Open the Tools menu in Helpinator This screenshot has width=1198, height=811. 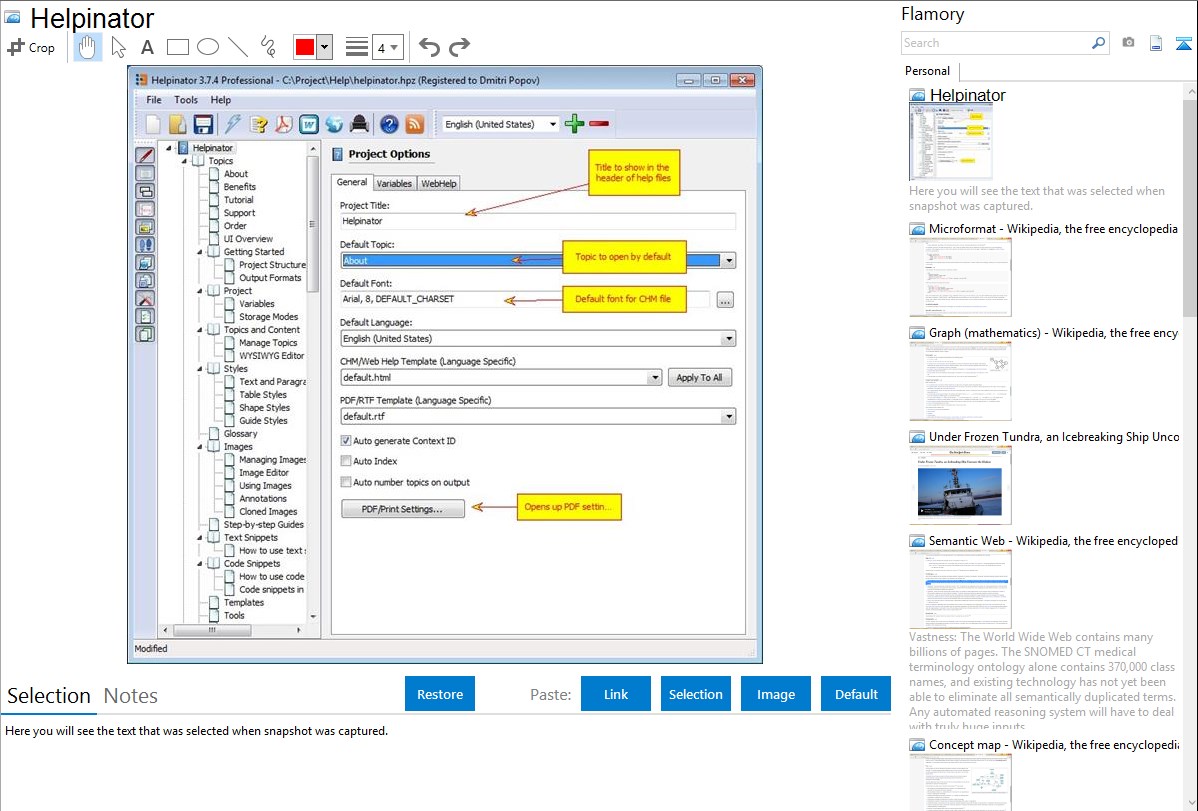point(186,100)
